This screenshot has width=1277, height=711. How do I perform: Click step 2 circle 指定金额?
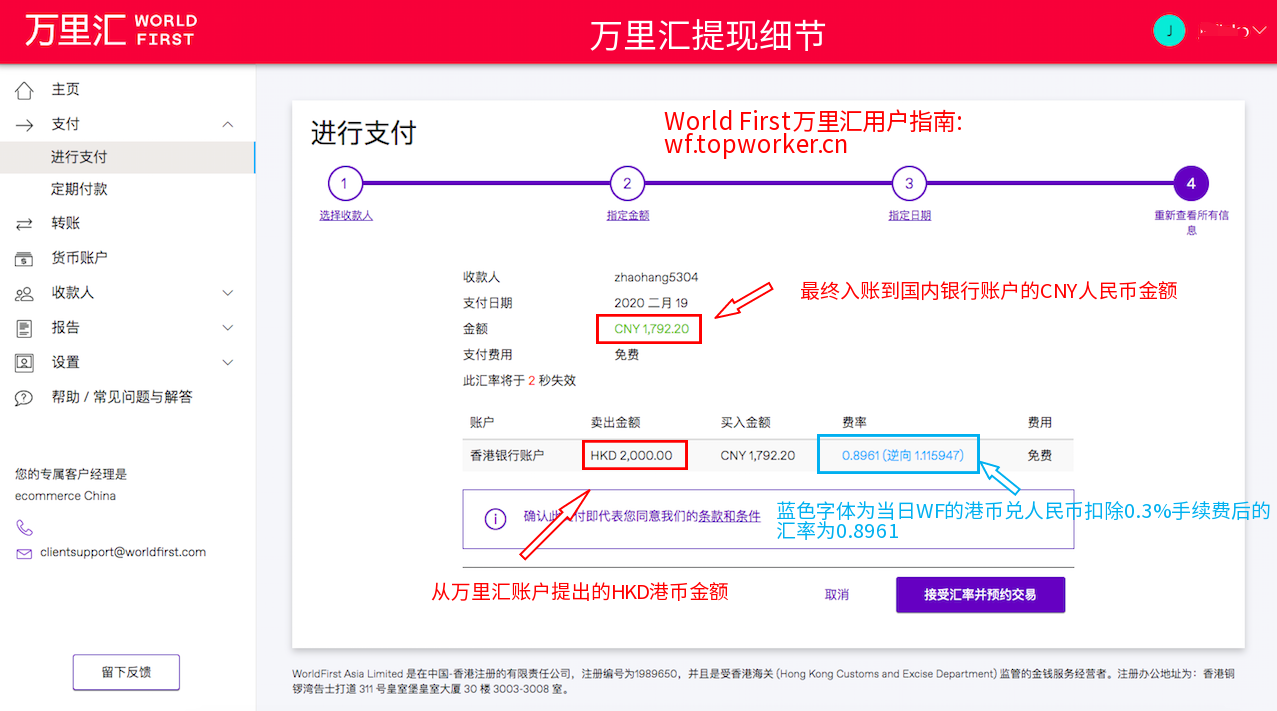coord(627,184)
